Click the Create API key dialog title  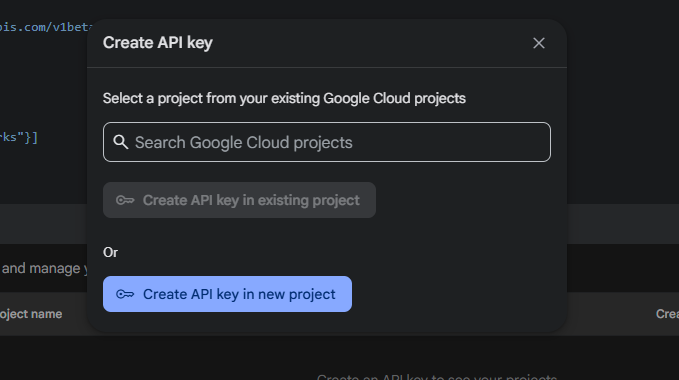pyautogui.click(x=158, y=43)
